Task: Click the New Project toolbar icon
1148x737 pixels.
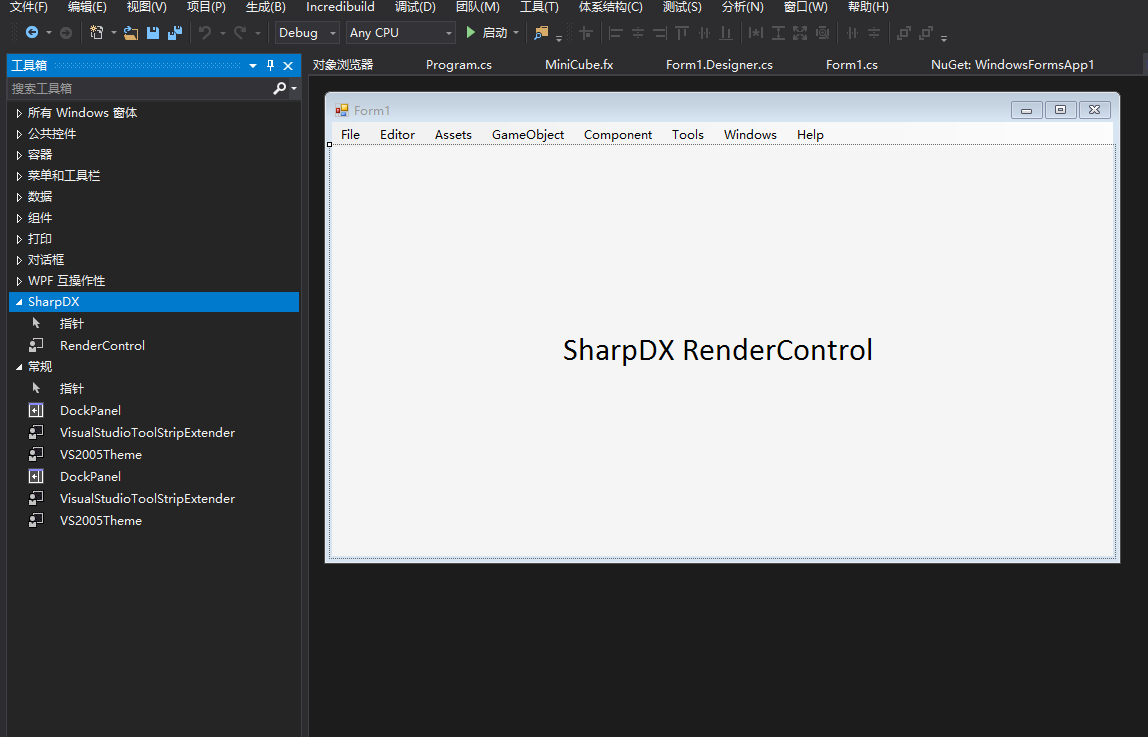Action: [x=96, y=32]
